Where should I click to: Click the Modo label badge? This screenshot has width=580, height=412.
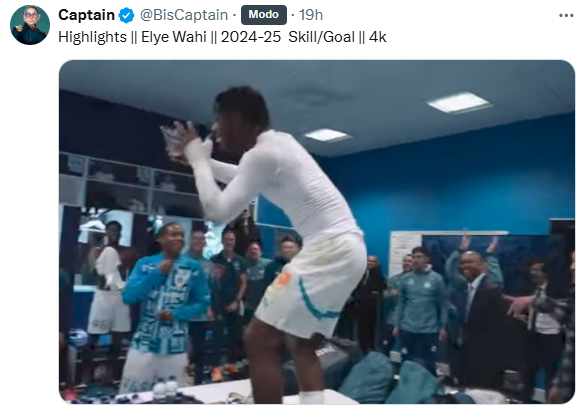[x=264, y=15]
